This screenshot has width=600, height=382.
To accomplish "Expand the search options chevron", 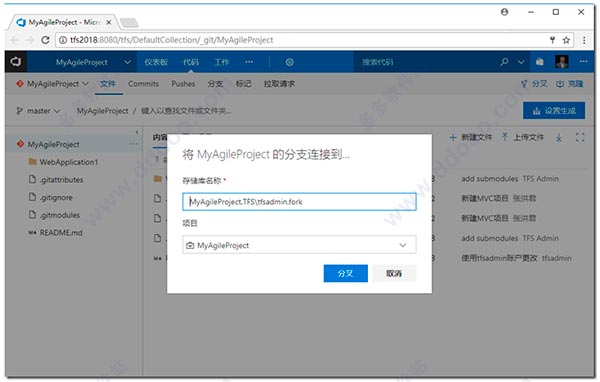I will 521,62.
